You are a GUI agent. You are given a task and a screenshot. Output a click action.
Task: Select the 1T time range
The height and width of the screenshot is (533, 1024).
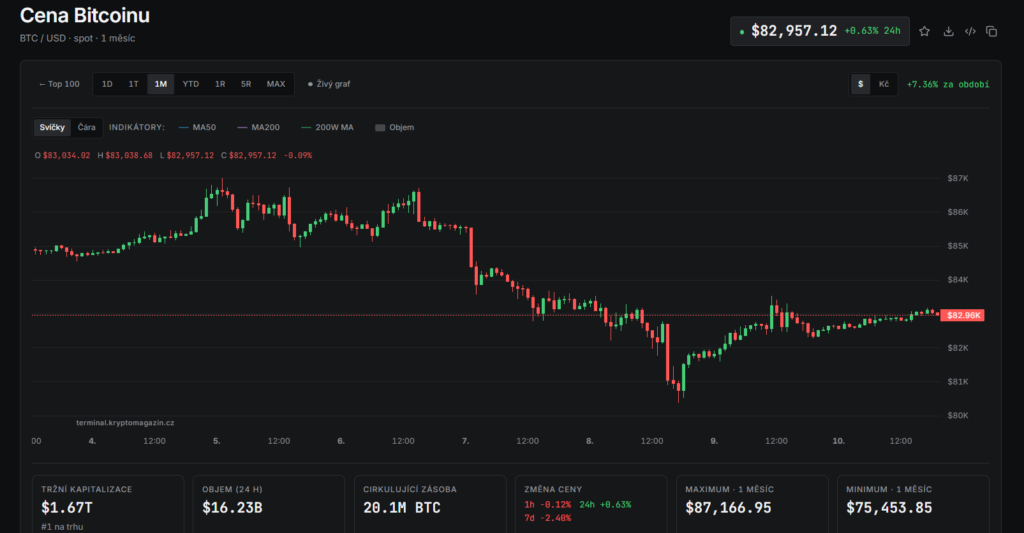(x=133, y=84)
